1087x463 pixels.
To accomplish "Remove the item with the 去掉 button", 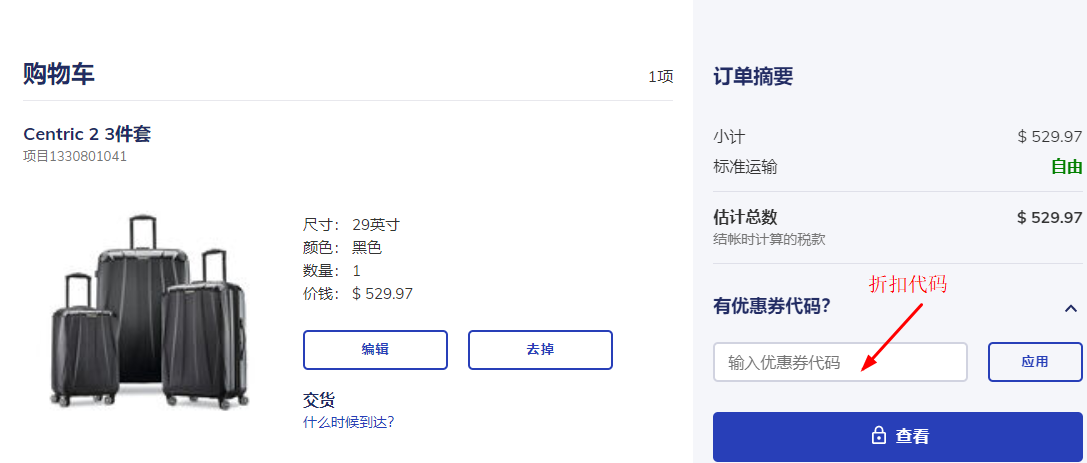I will [540, 350].
